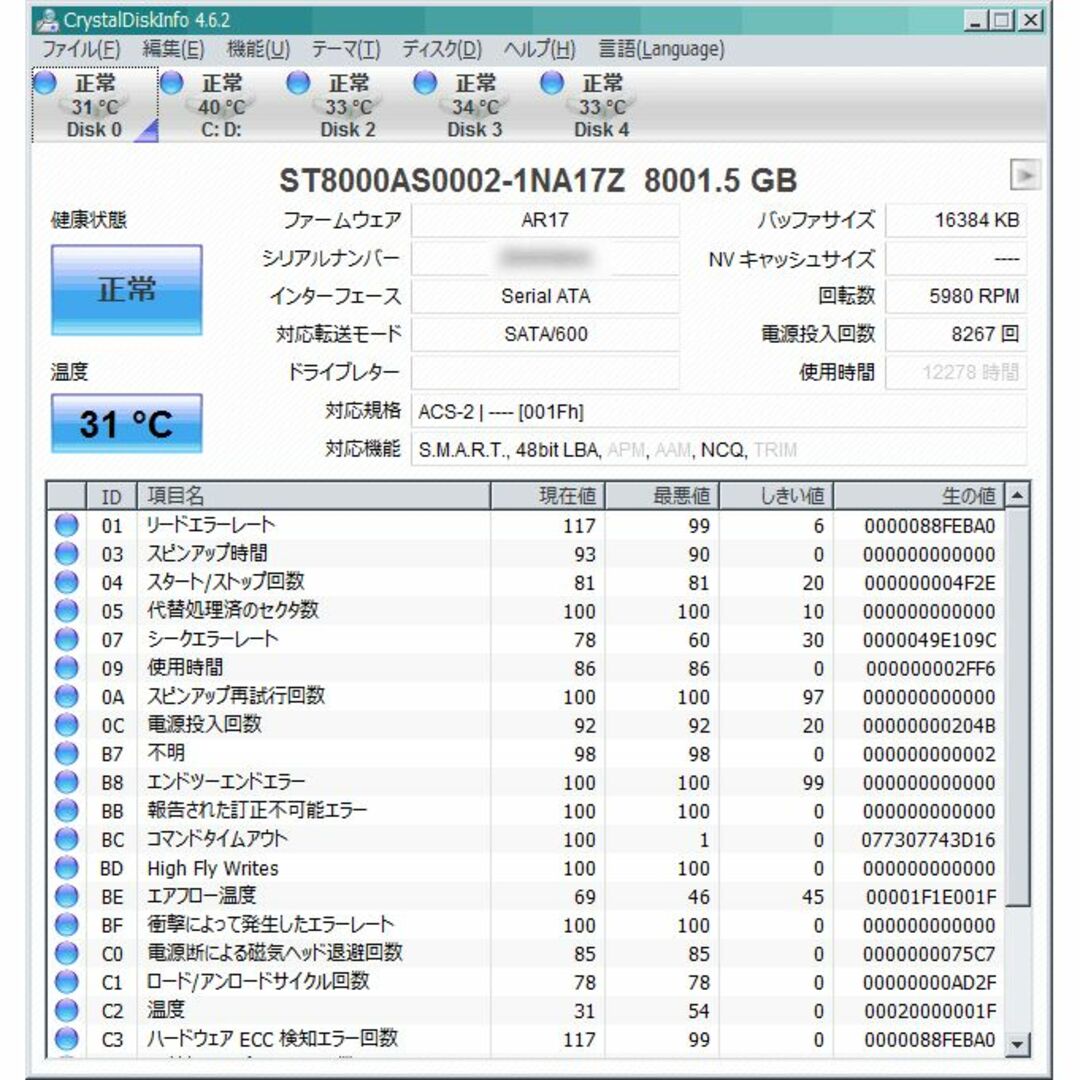Viewport: 1080px width, 1080px height.
Task: Select the Disk 3 status orb
Action: point(426,83)
